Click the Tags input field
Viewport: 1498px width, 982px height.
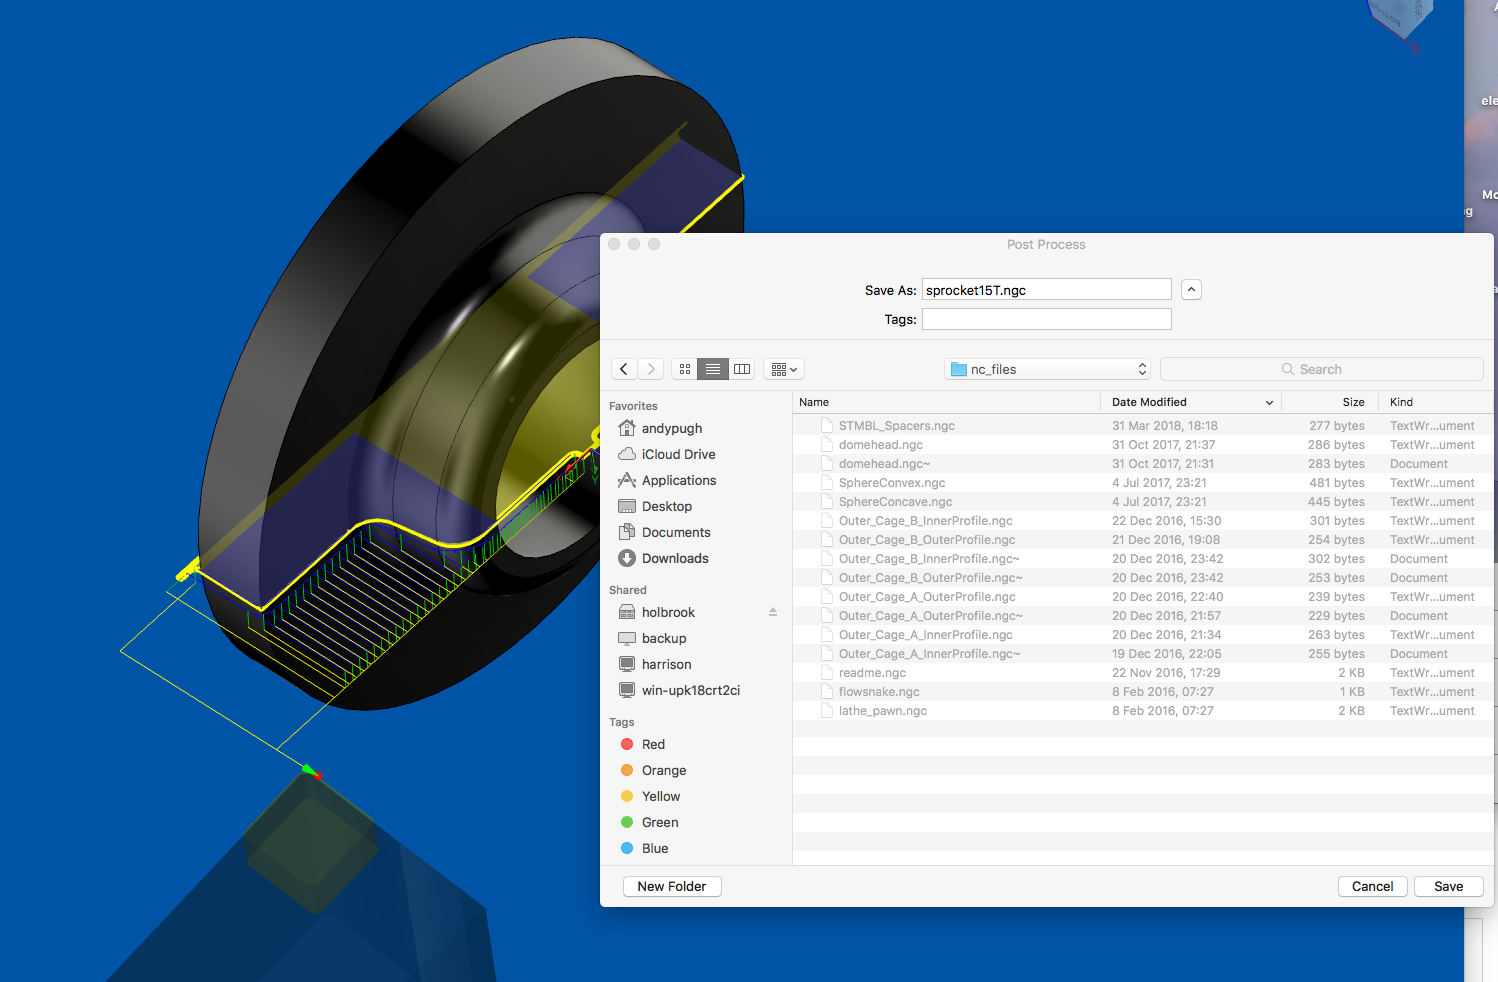tap(1046, 319)
